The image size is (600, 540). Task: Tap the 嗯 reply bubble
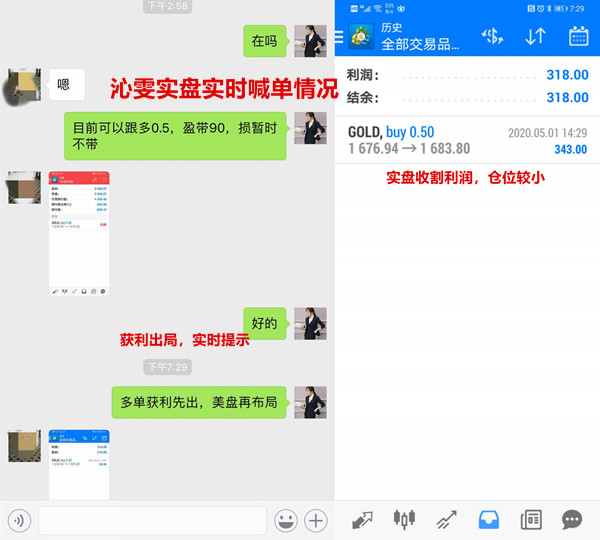point(67,85)
